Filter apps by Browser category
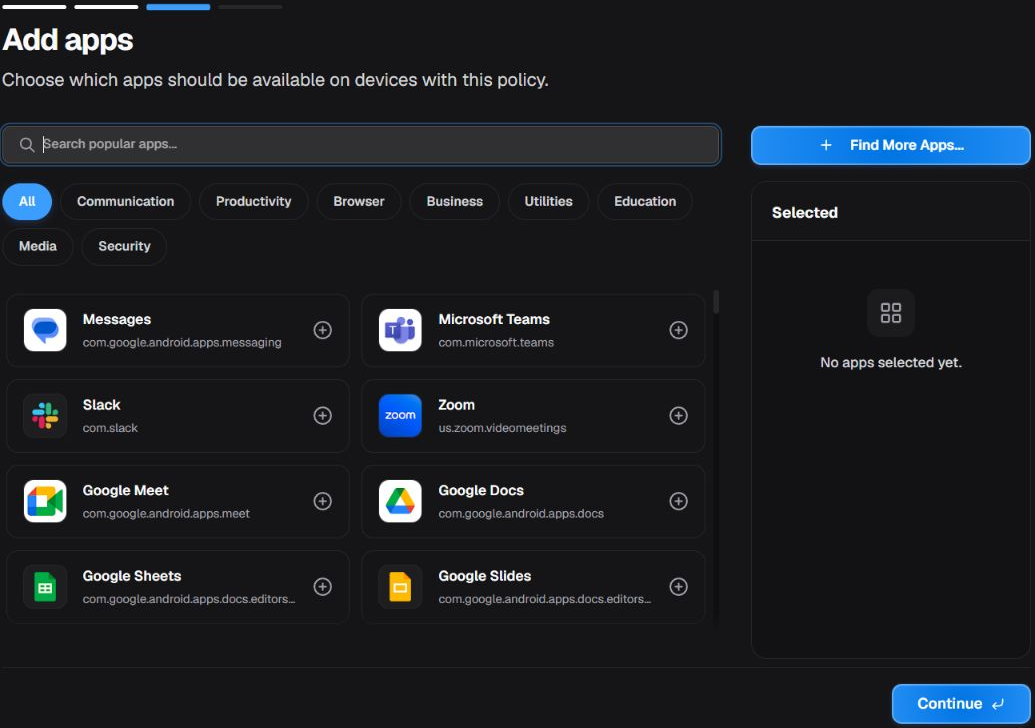 [358, 201]
